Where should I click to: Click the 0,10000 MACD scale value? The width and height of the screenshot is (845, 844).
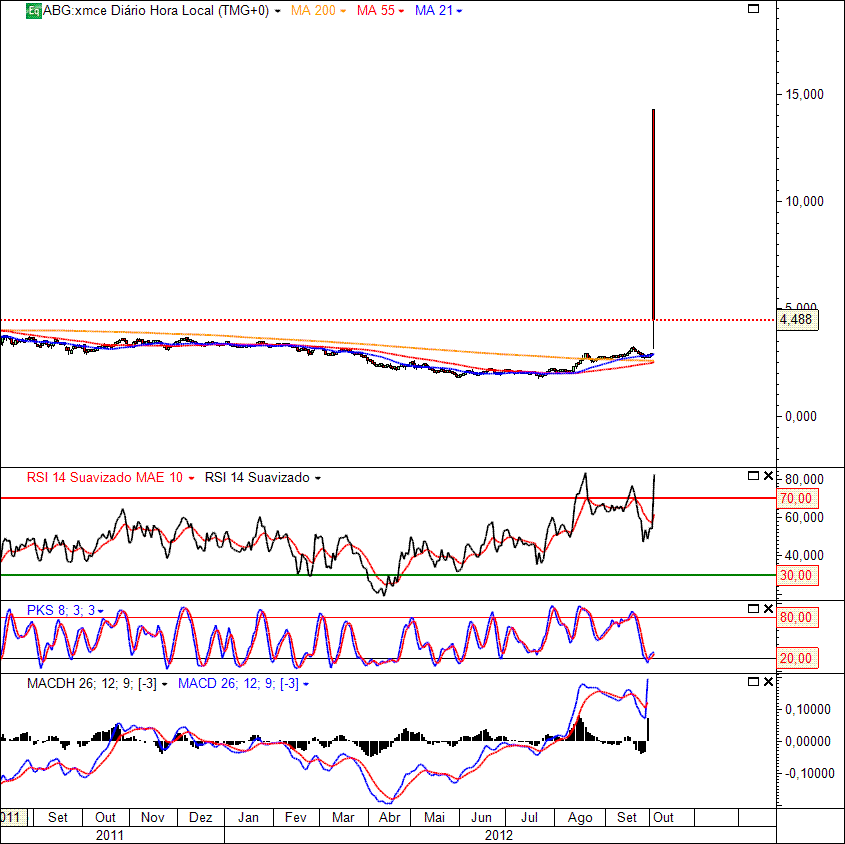(x=807, y=709)
